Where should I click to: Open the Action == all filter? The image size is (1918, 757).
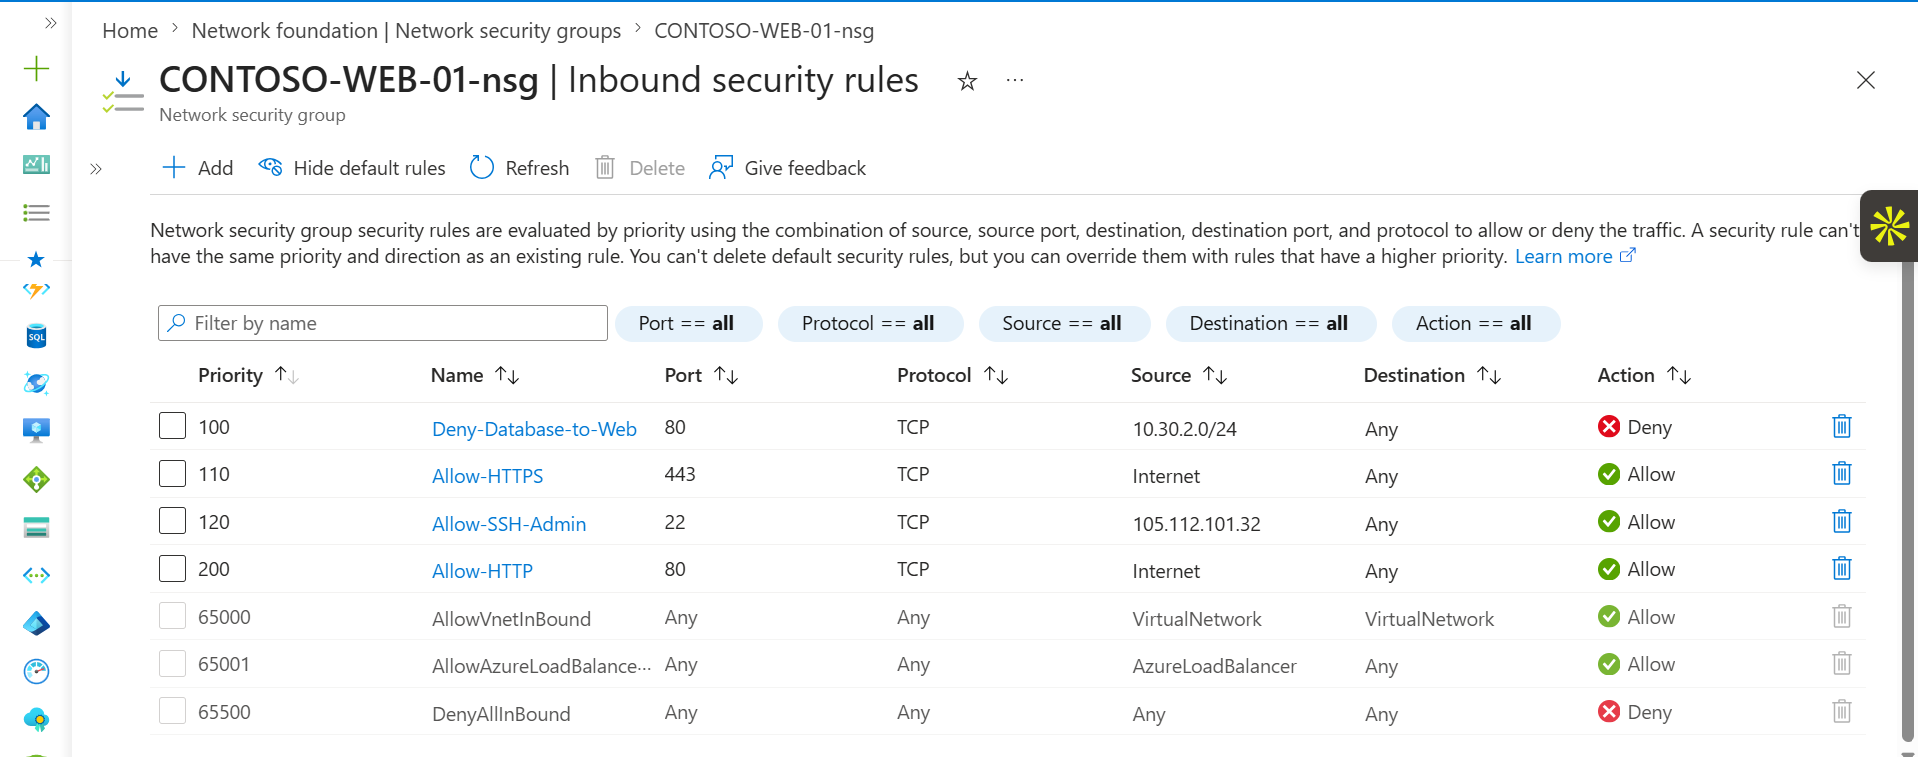click(x=1475, y=324)
